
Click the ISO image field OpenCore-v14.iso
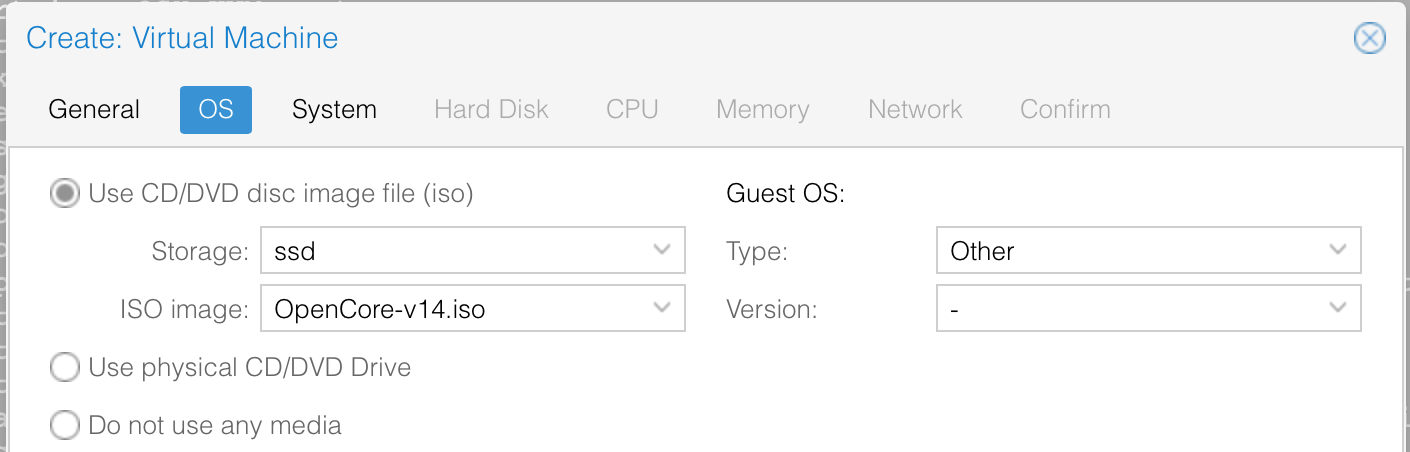450,309
